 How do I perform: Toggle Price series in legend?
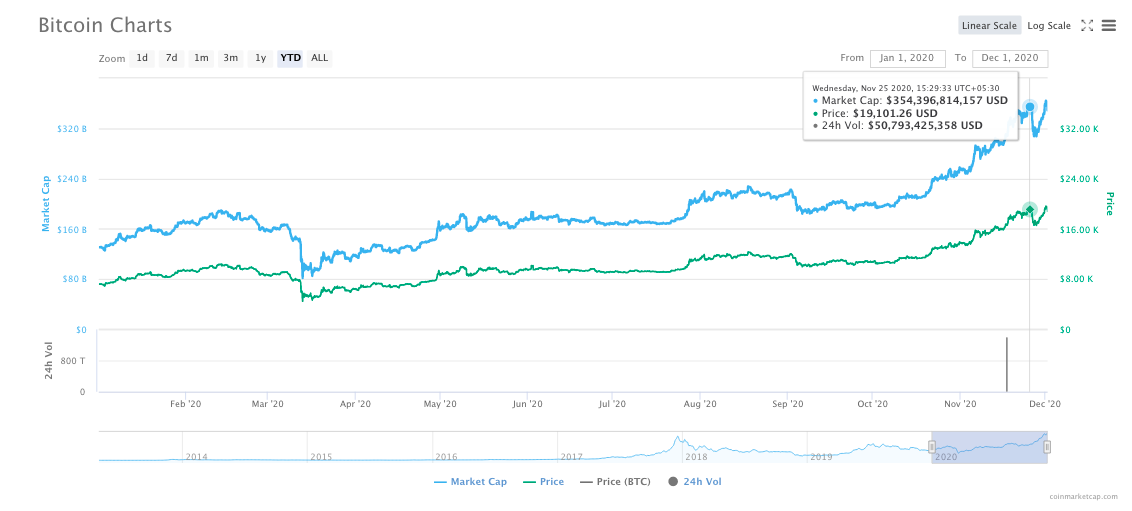[543, 481]
